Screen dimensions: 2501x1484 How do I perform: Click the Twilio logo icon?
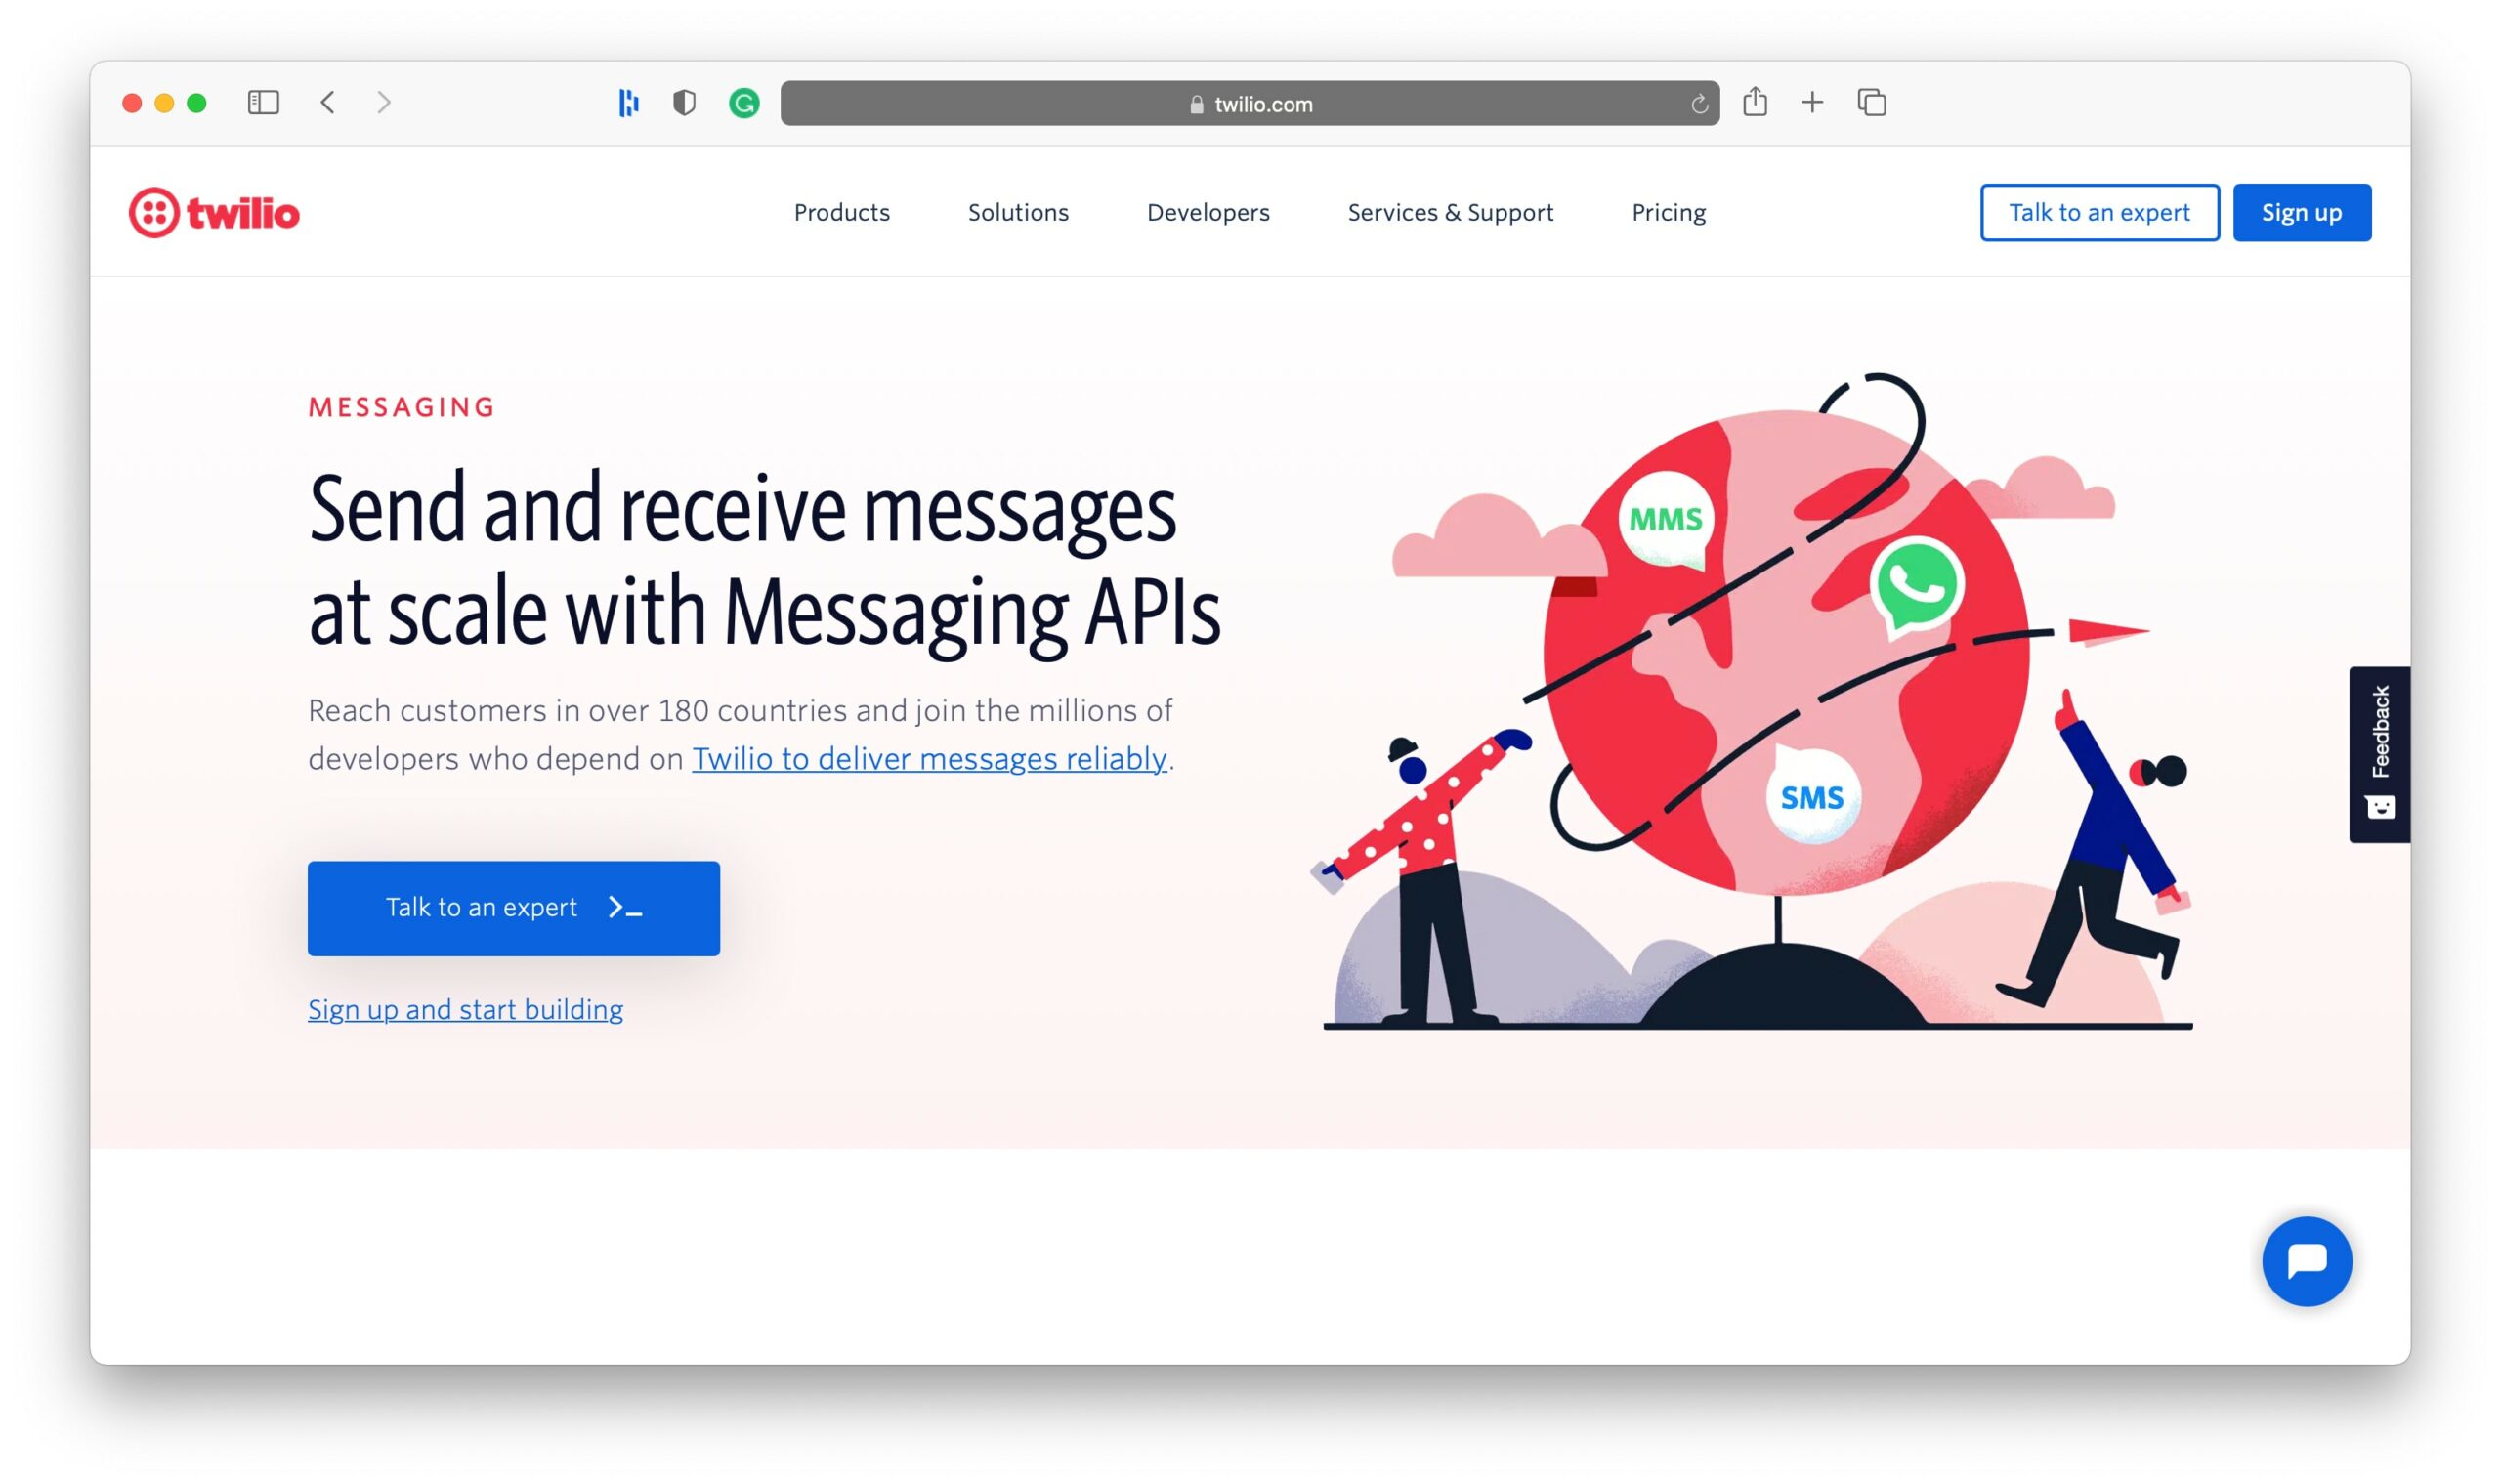coord(157,212)
